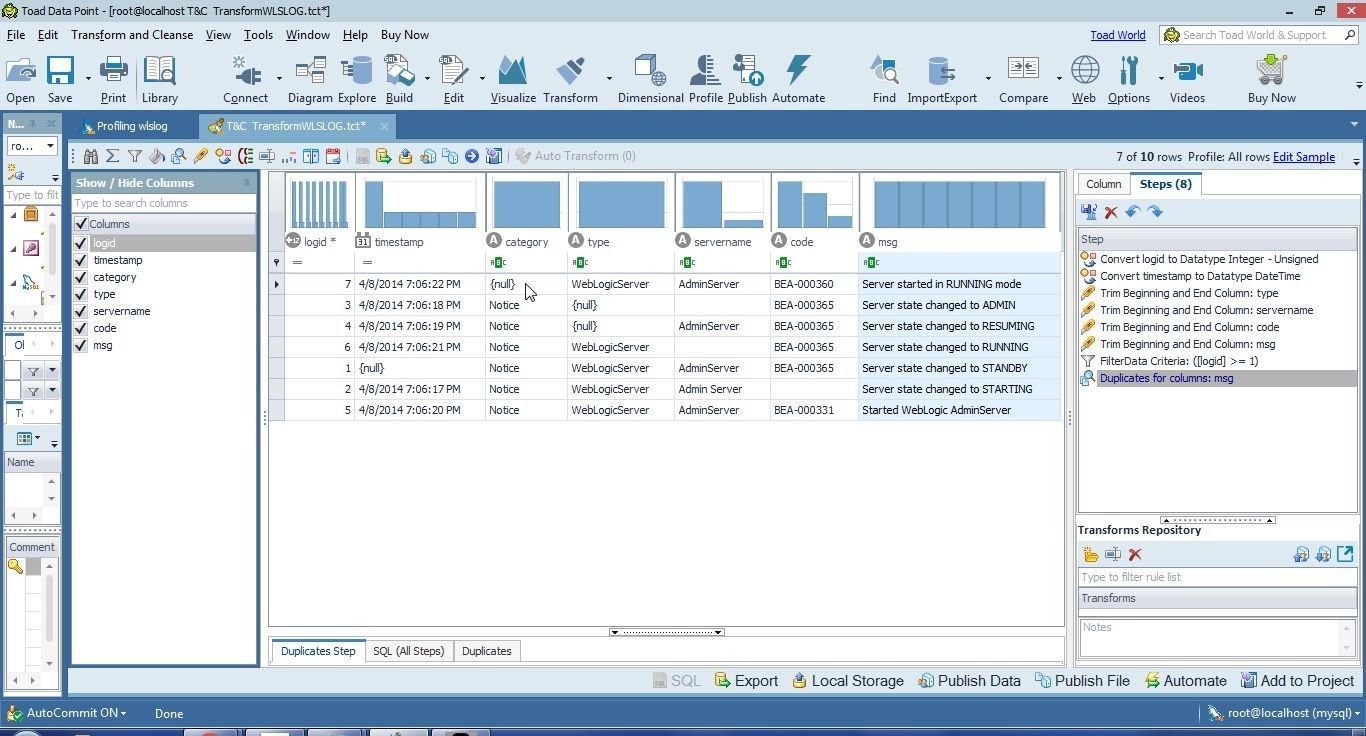Screen dimensions: 1366x736
Task: Open the Tools menu
Action: pyautogui.click(x=258, y=35)
